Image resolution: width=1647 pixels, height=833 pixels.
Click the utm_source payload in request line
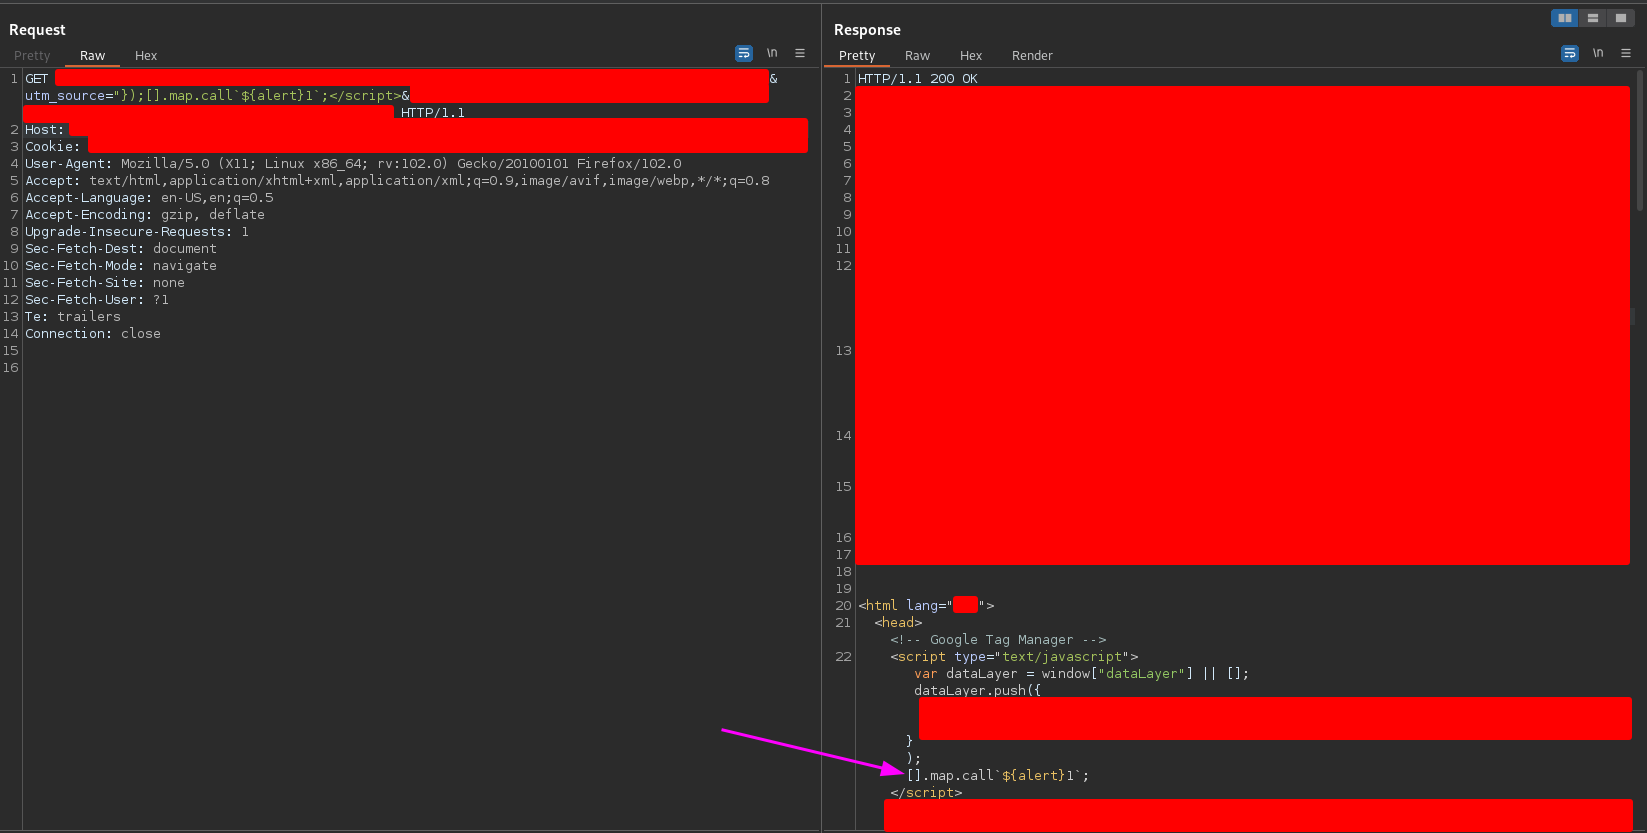(x=216, y=96)
